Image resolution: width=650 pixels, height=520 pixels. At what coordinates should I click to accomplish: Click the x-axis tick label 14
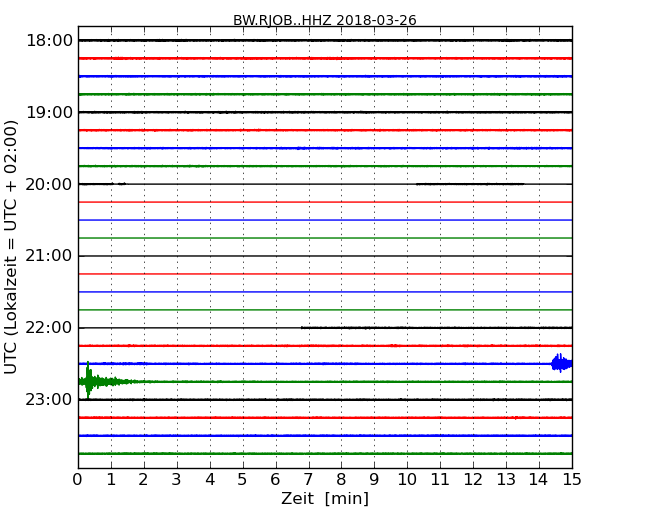[539, 480]
